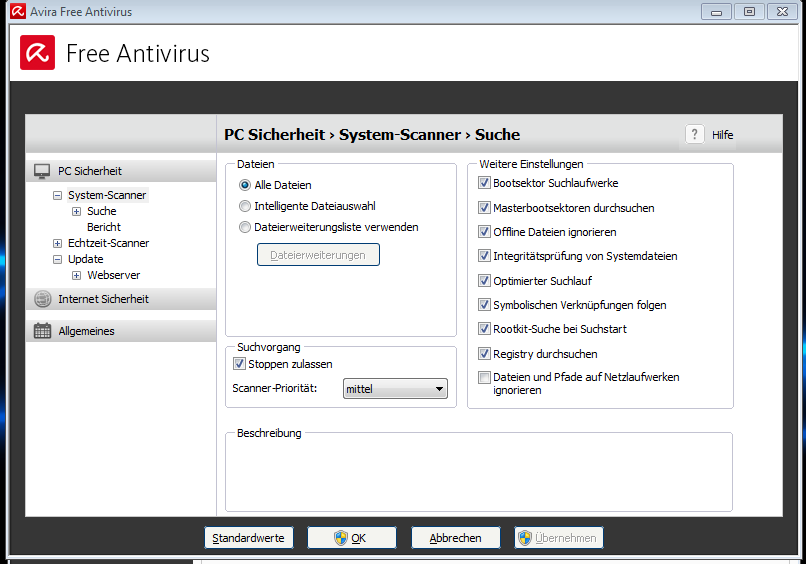
Task: Close the Avira Free Antivirus window
Action: (782, 12)
